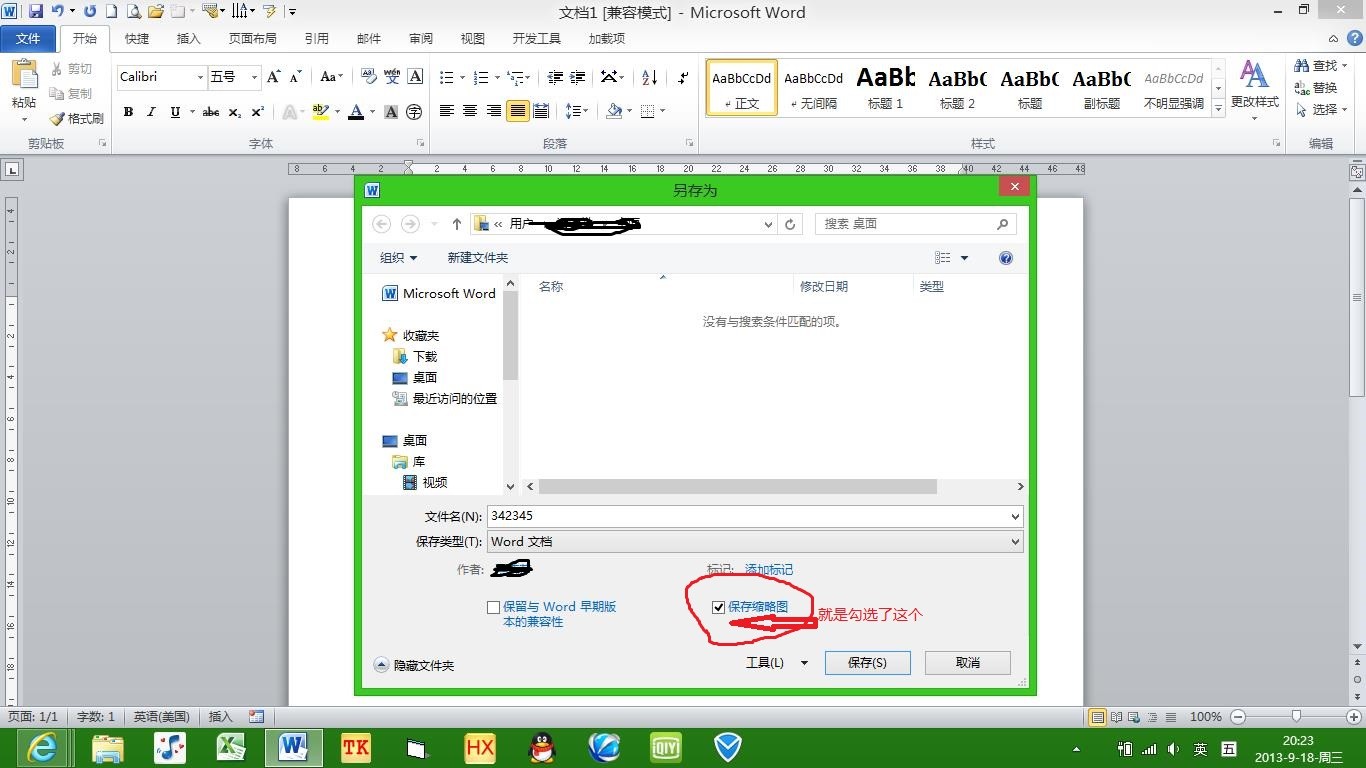1366x768 pixels.
Task: Grow font size icon
Action: click(272, 77)
